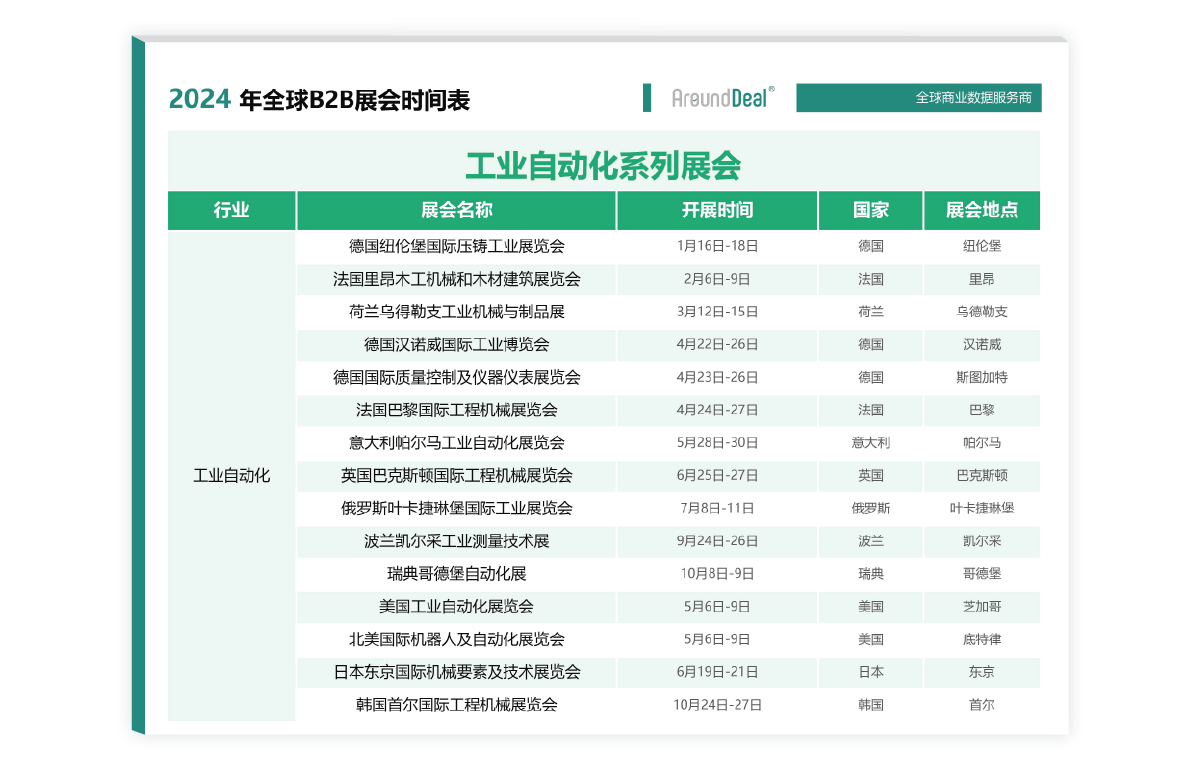This screenshot has width=1200, height=770.
Task: Click the country cell '韩国'
Action: (x=871, y=704)
